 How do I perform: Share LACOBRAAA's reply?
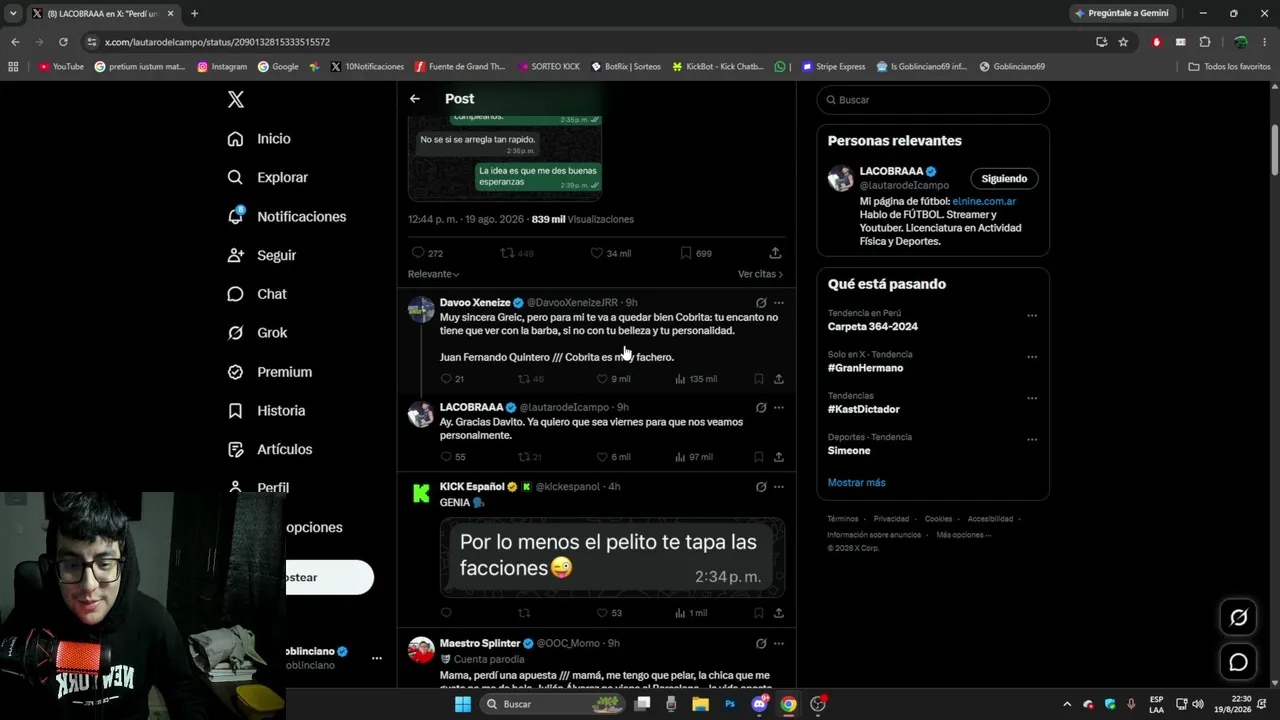coord(778,457)
